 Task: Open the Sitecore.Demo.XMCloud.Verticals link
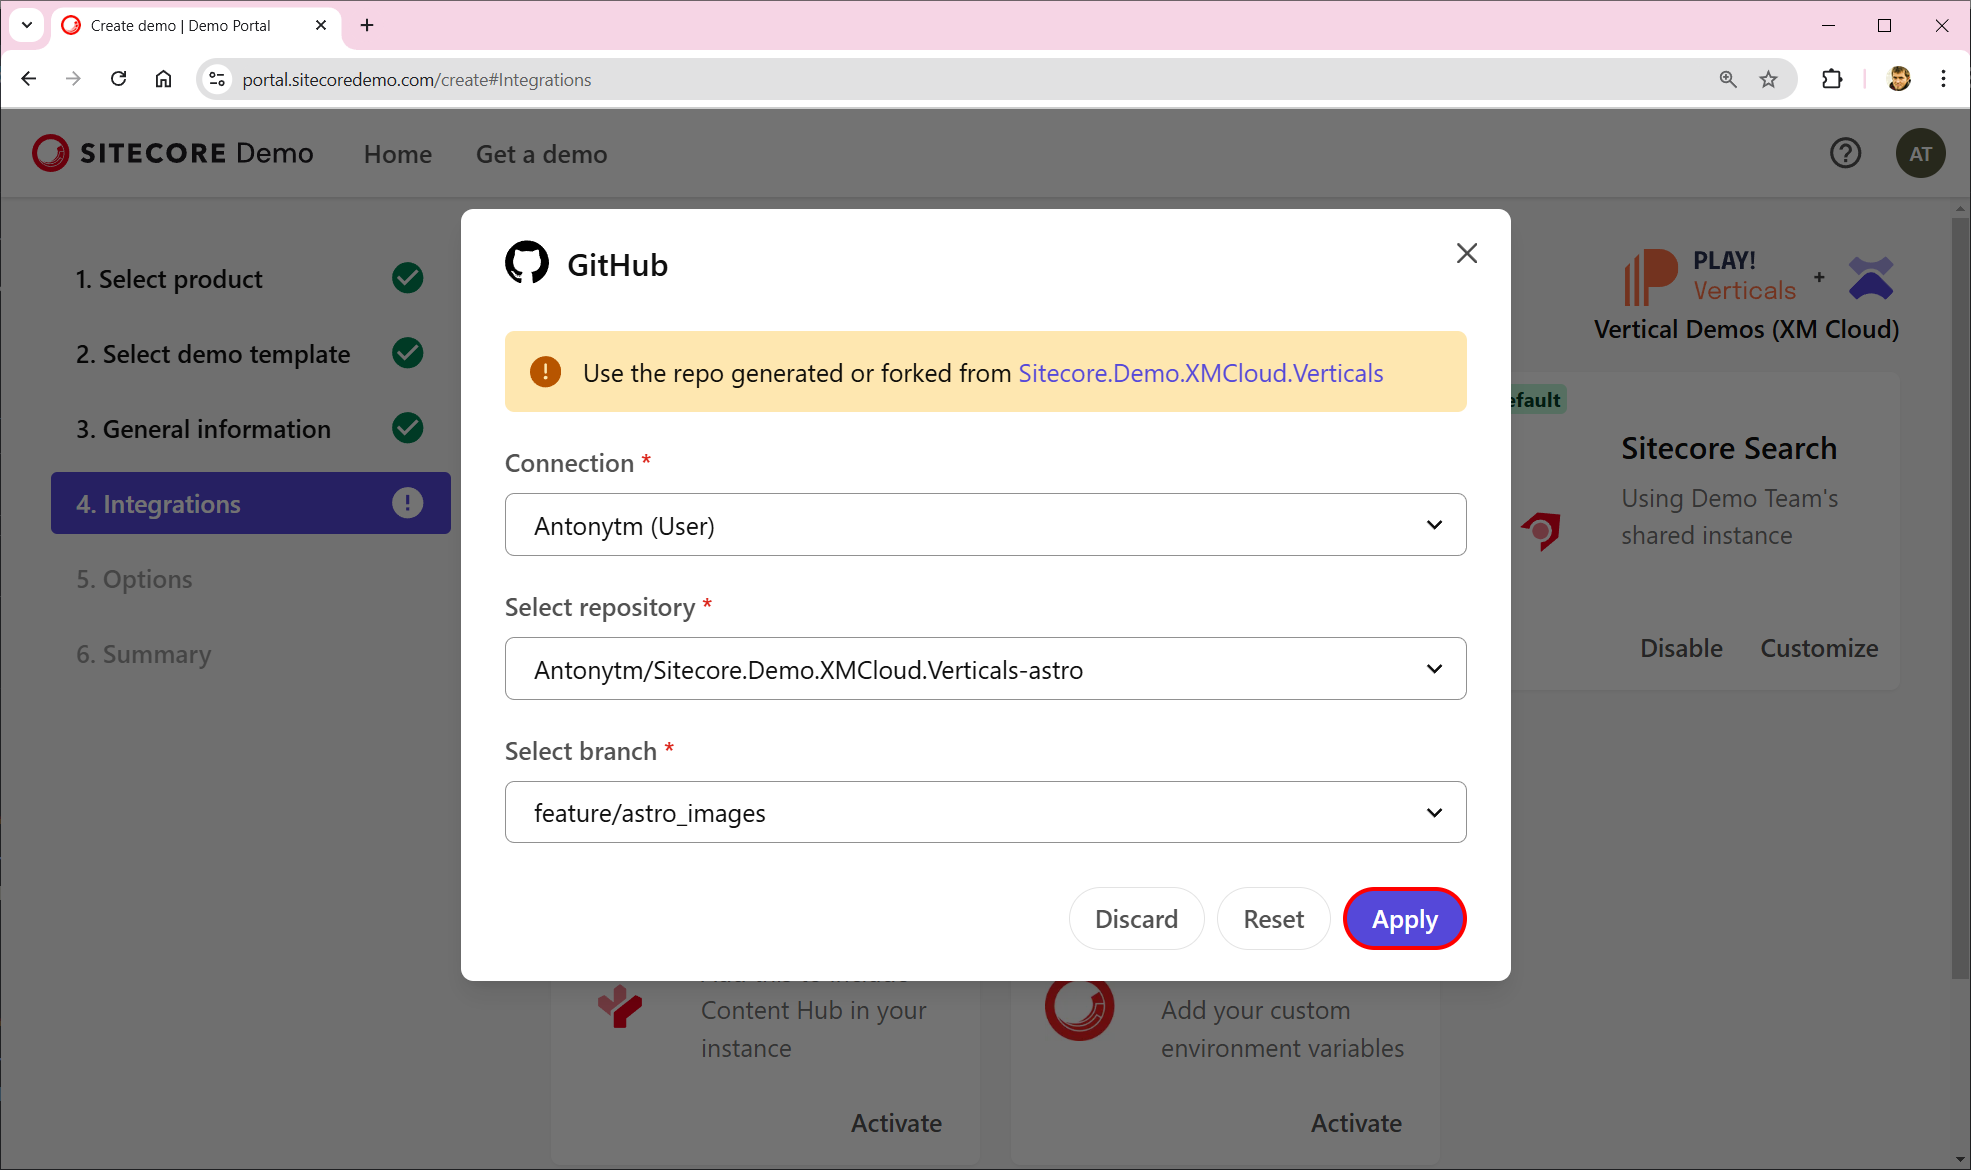[1200, 372]
